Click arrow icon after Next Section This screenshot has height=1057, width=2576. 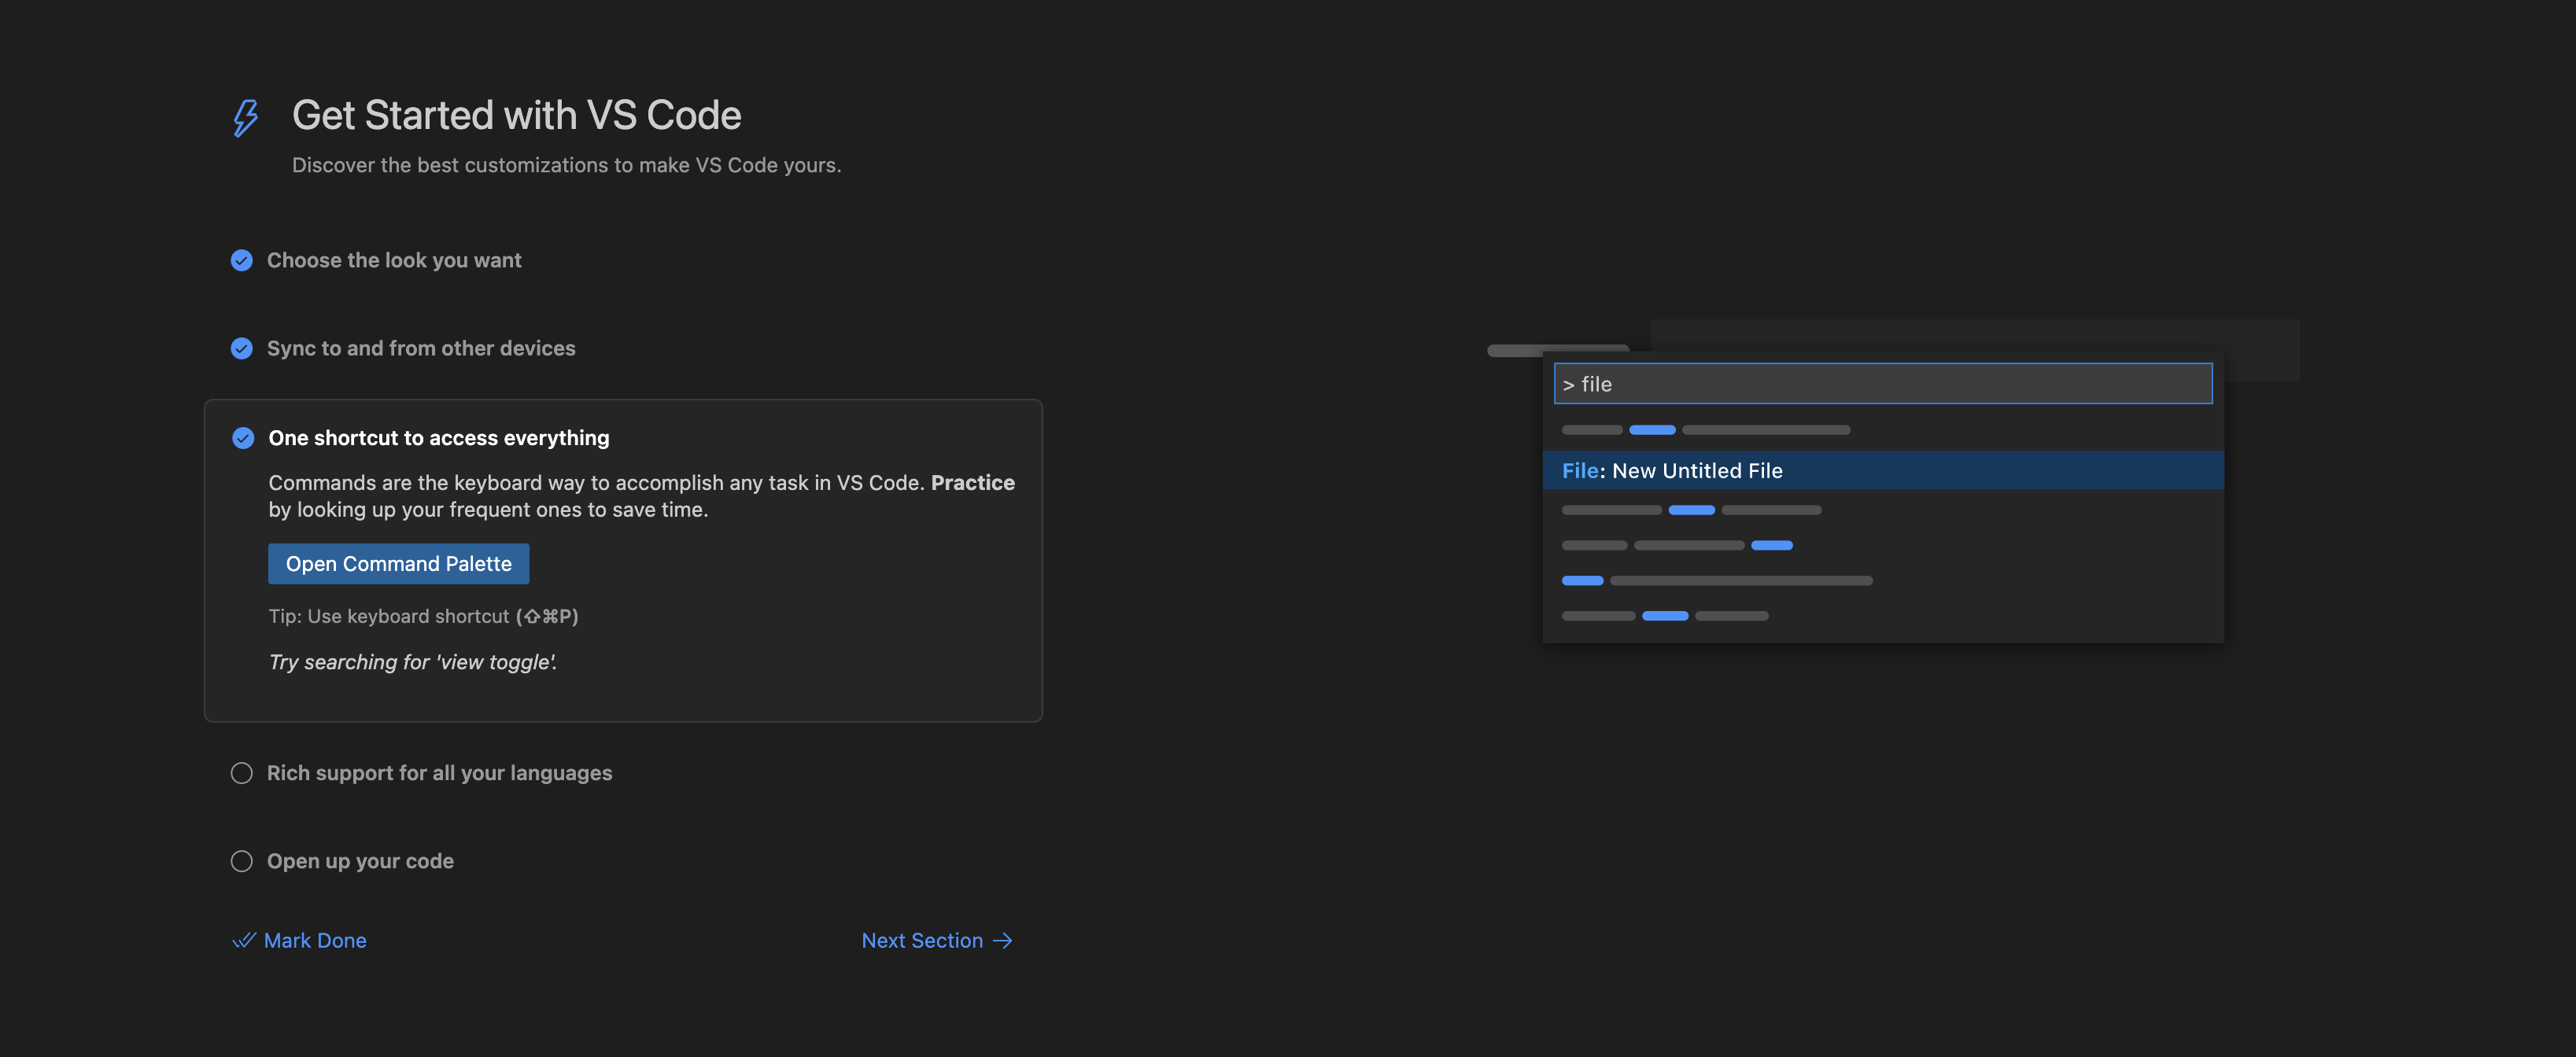(x=1003, y=941)
